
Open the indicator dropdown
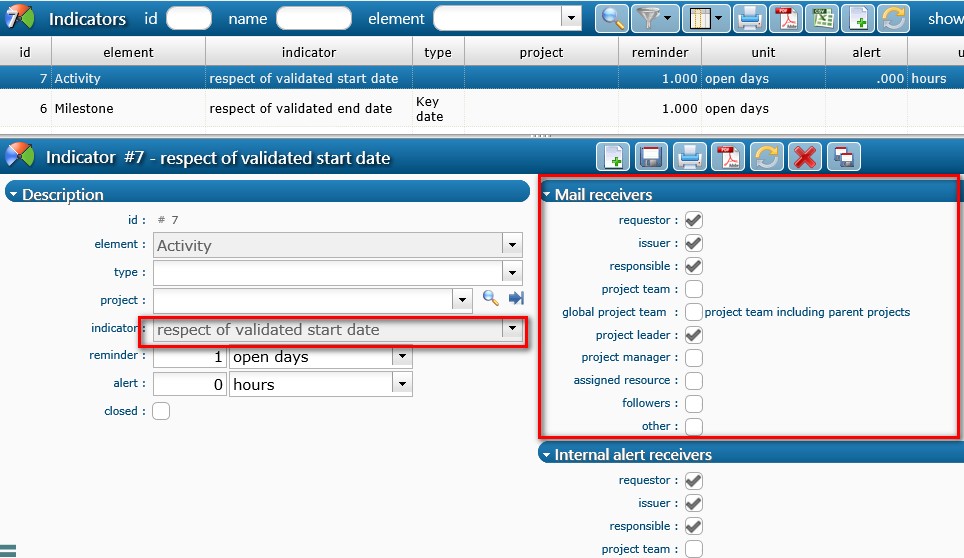[512, 329]
